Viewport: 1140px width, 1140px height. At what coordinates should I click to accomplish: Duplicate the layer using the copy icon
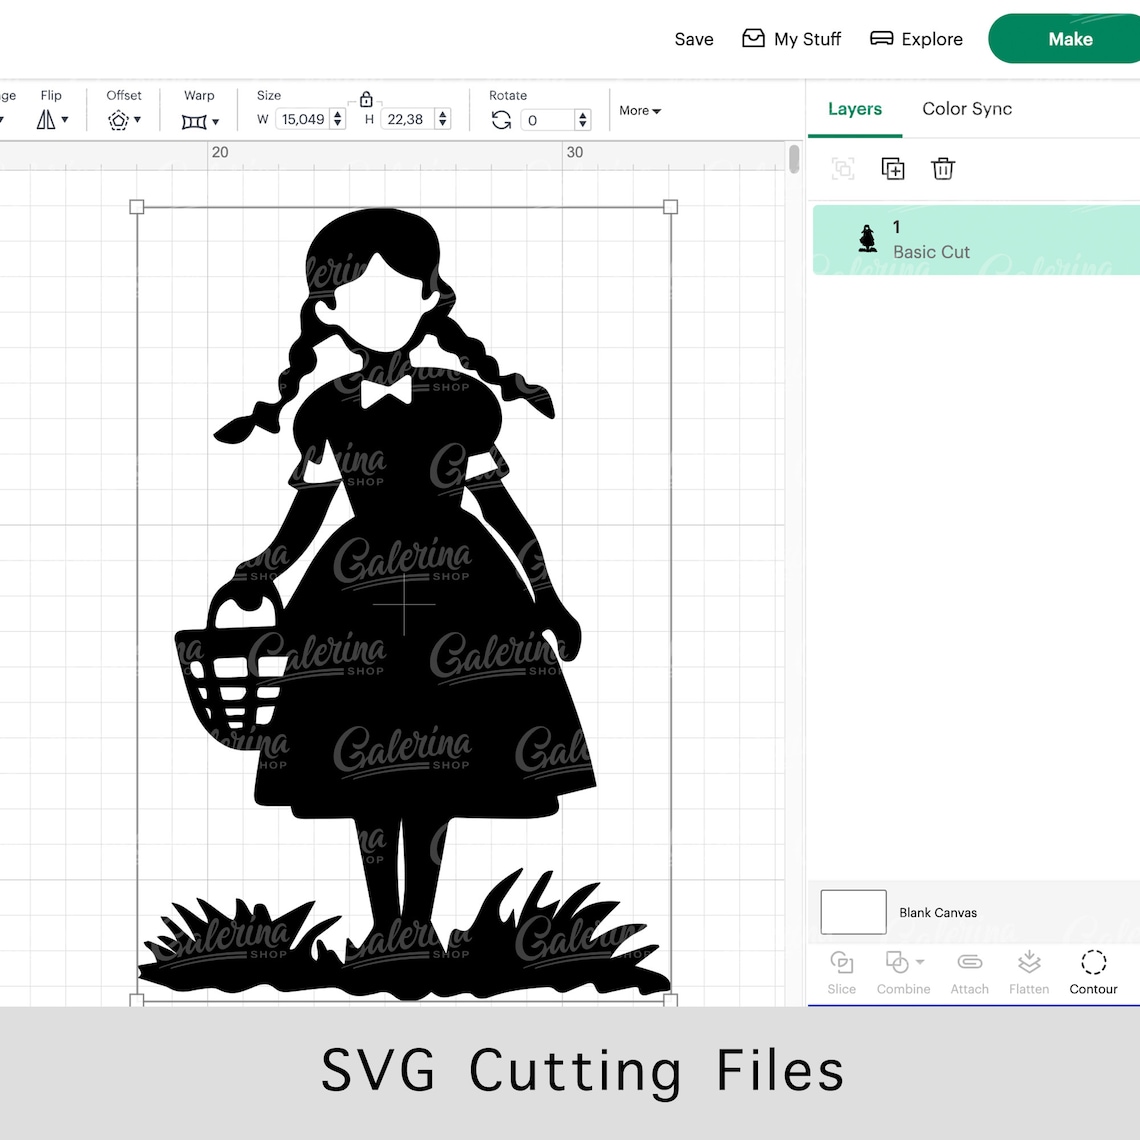coord(892,168)
